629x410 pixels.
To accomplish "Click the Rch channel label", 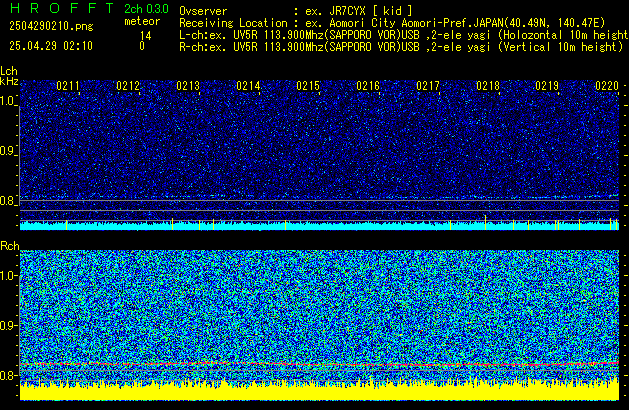I will point(10,246).
